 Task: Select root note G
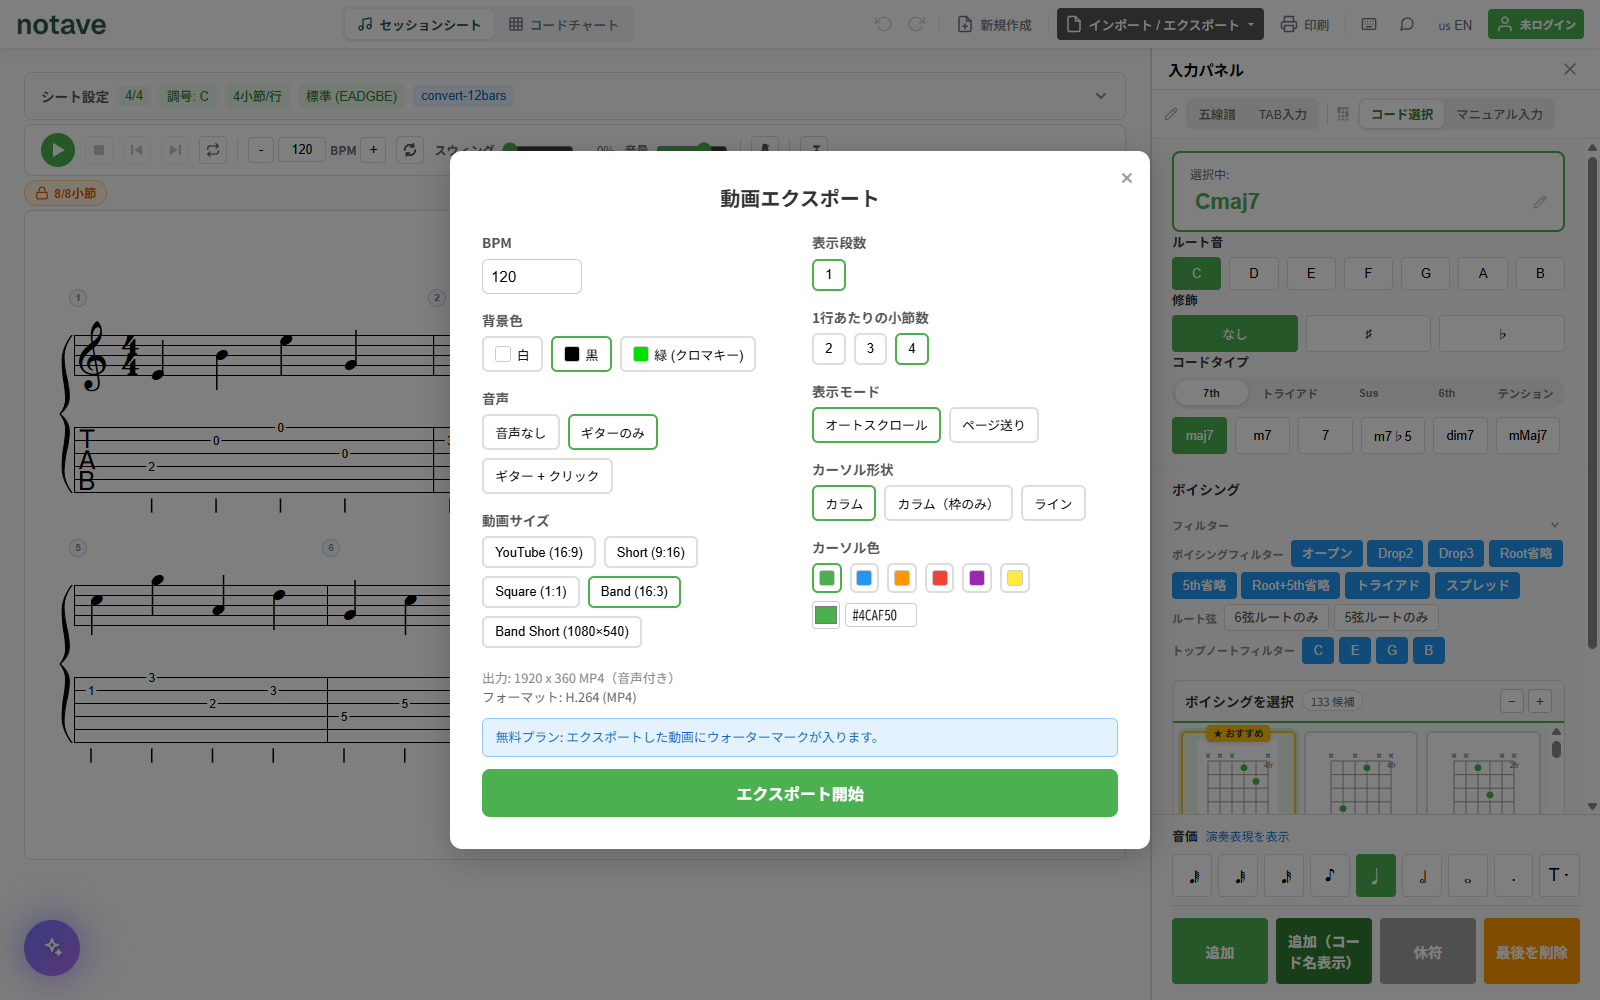[1426, 273]
